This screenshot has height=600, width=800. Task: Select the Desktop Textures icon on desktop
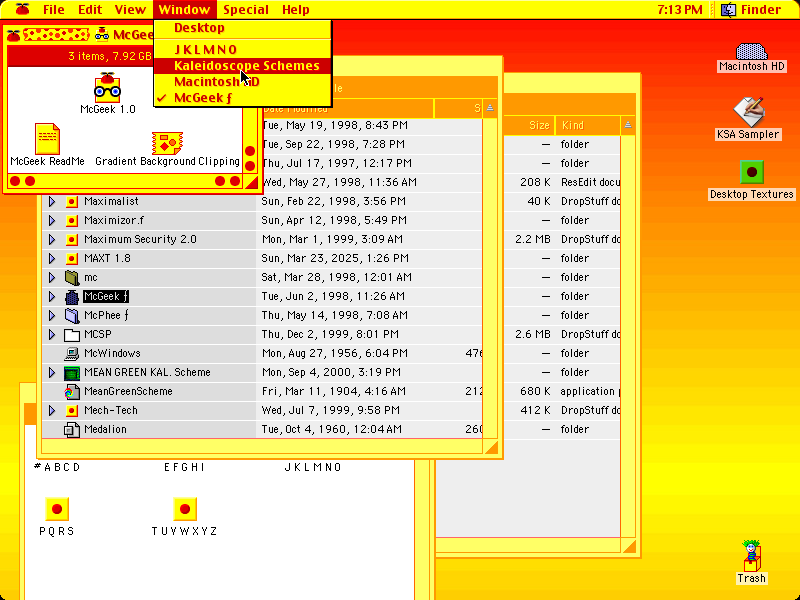[x=752, y=172]
